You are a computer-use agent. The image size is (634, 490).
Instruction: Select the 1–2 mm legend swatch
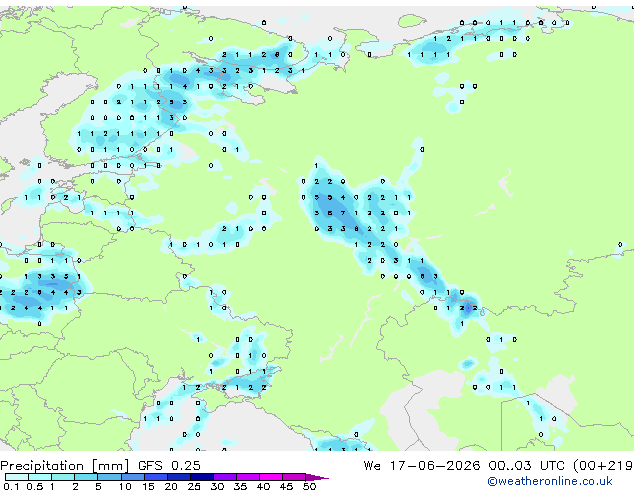[x=63, y=477]
